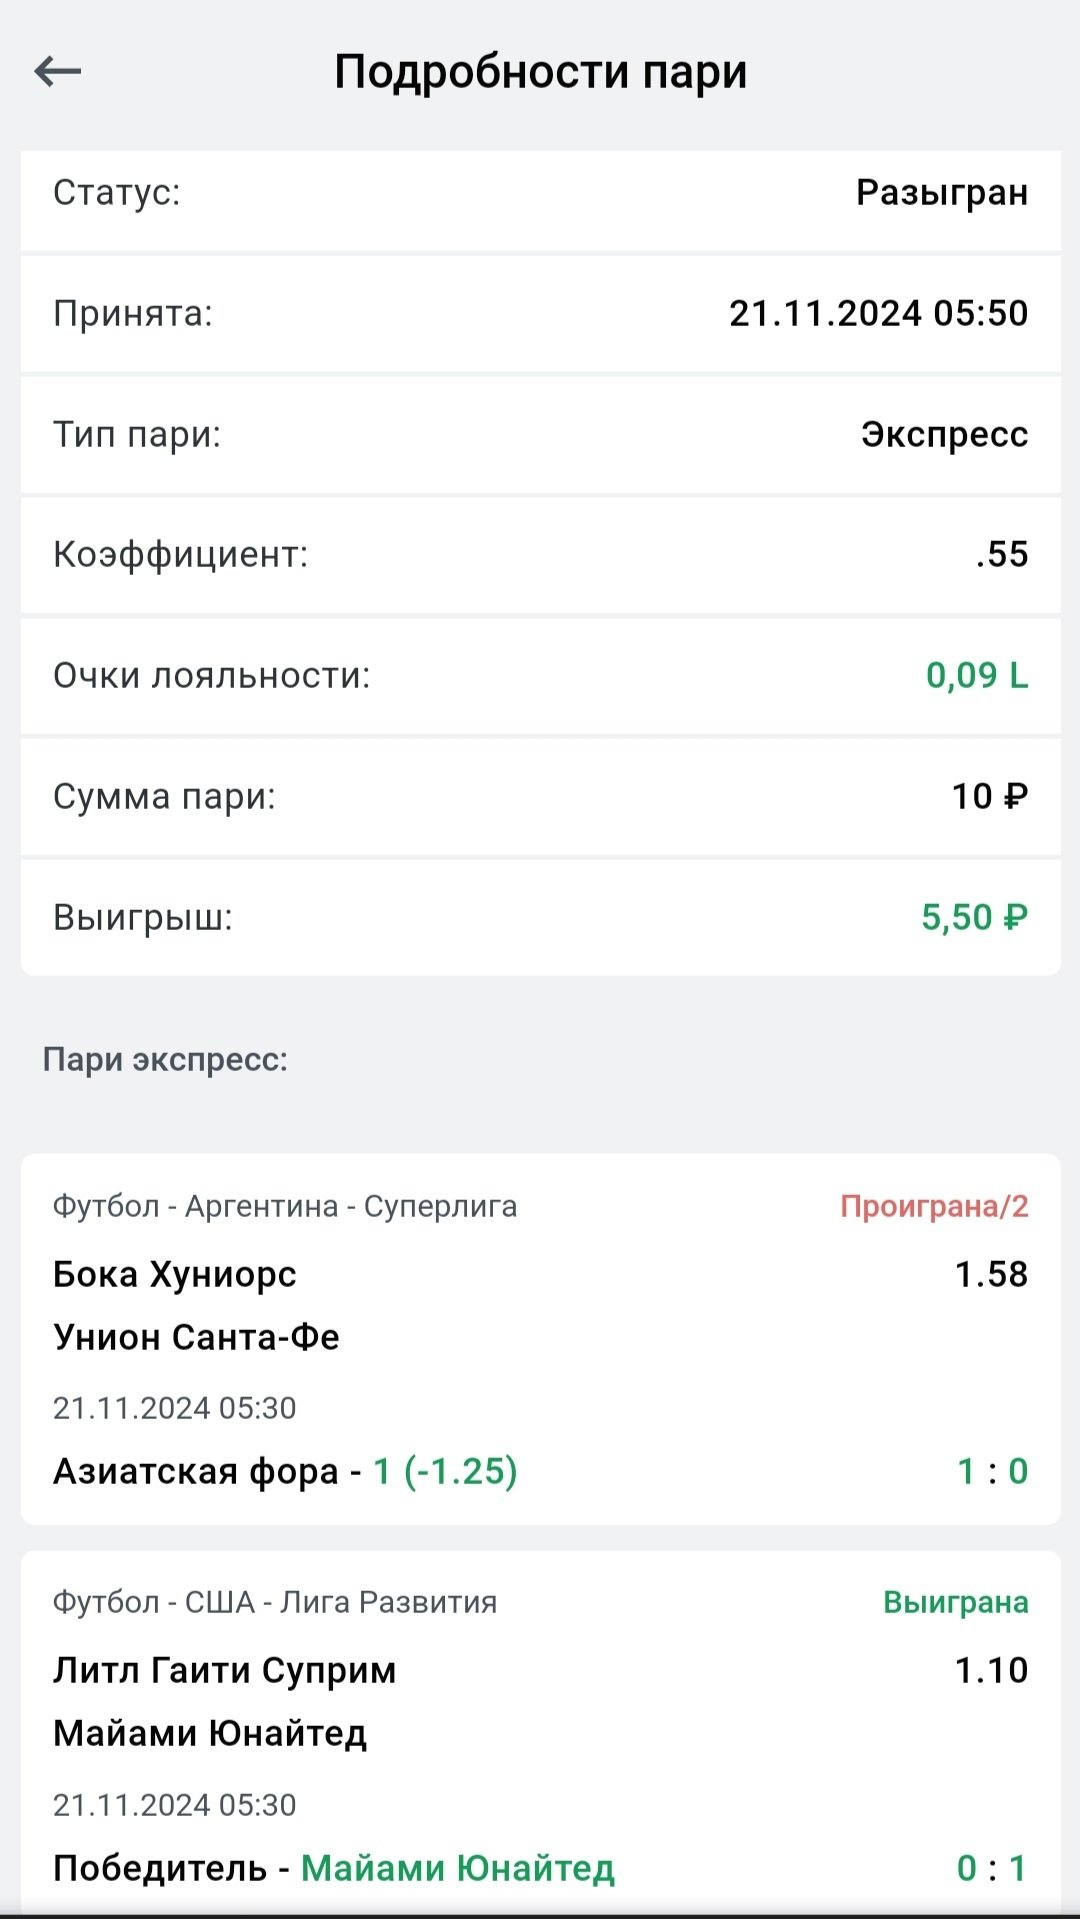Open the Бока Хуниорс team name
The width and height of the screenshot is (1080, 1919).
tap(175, 1275)
